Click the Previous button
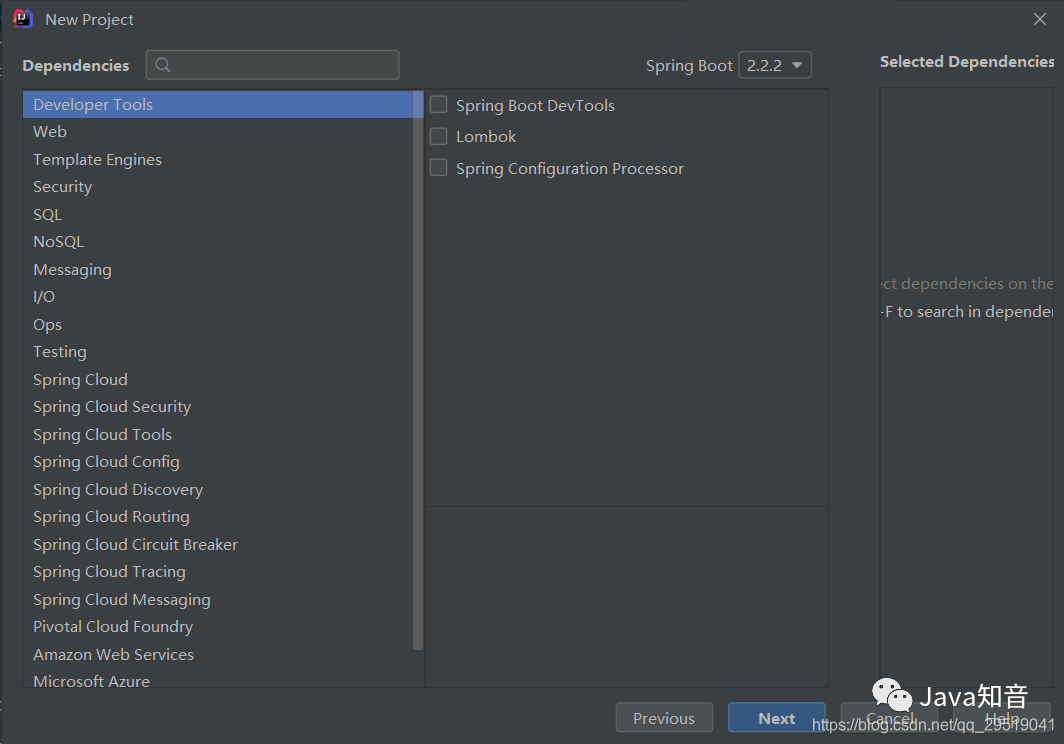The height and width of the screenshot is (744, 1064). click(664, 718)
